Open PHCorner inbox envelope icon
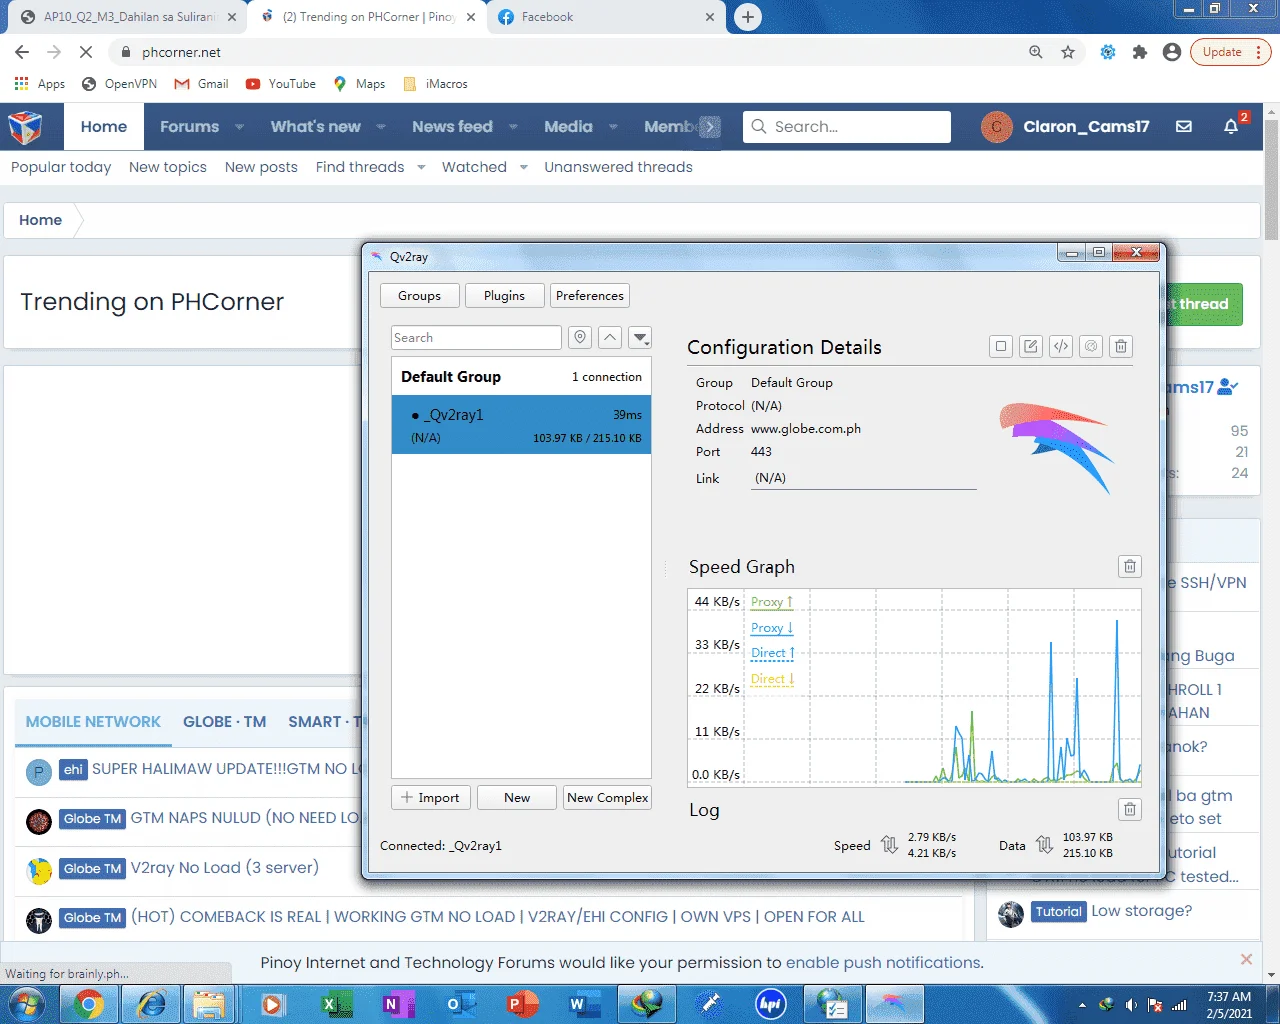1280x1024 pixels. (x=1184, y=127)
